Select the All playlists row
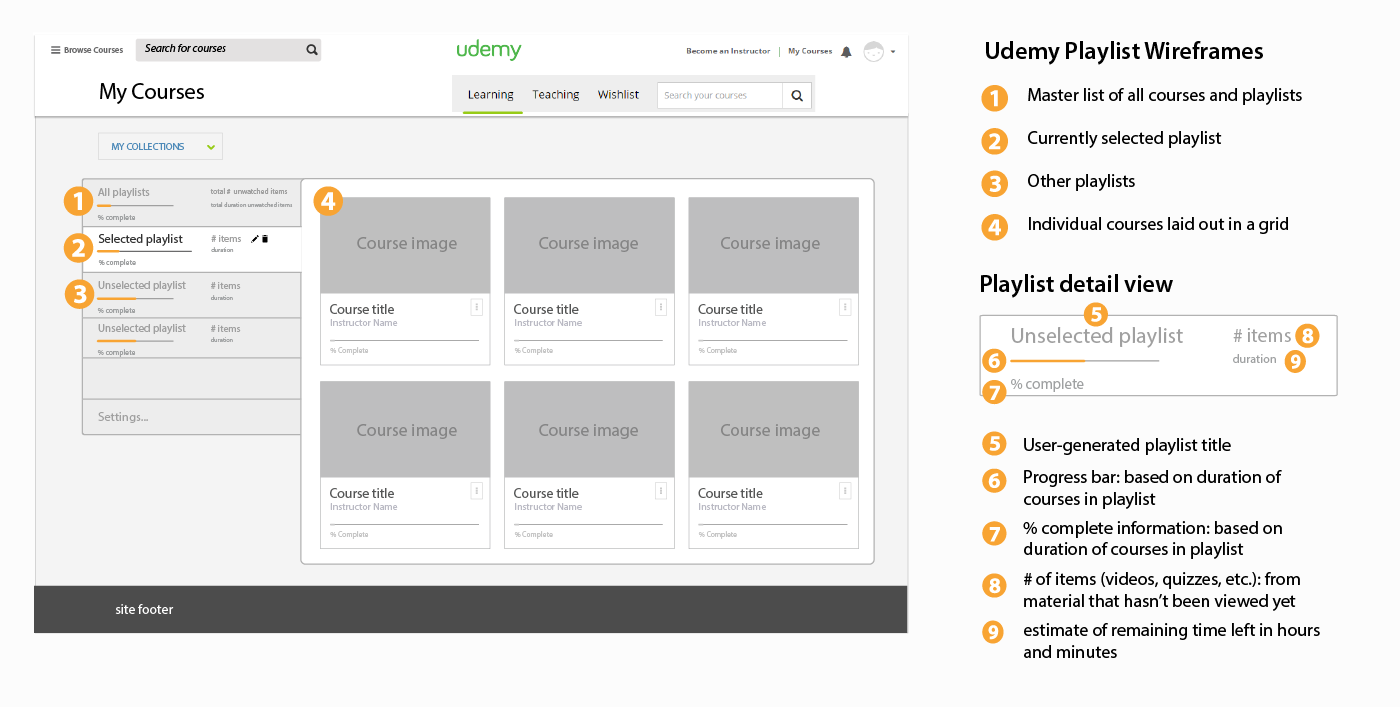This screenshot has height=707, width=1400. (192, 203)
